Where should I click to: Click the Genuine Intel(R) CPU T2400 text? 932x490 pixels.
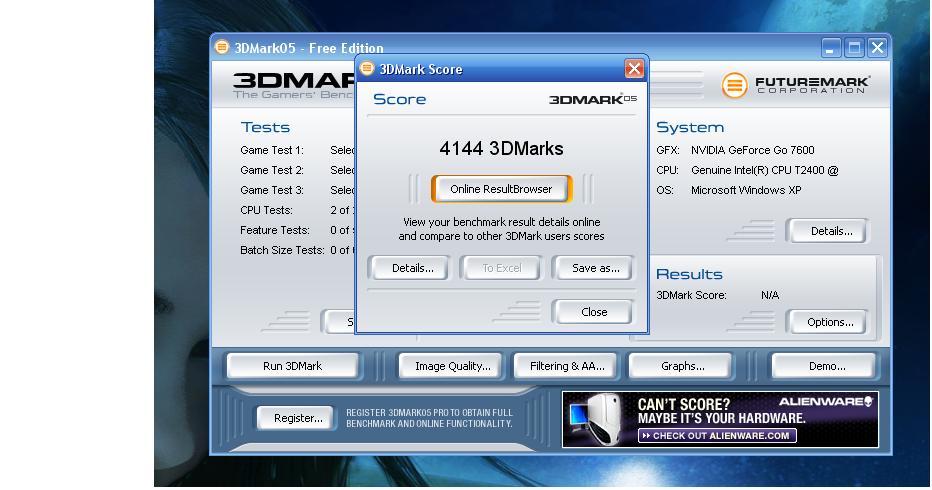click(764, 171)
